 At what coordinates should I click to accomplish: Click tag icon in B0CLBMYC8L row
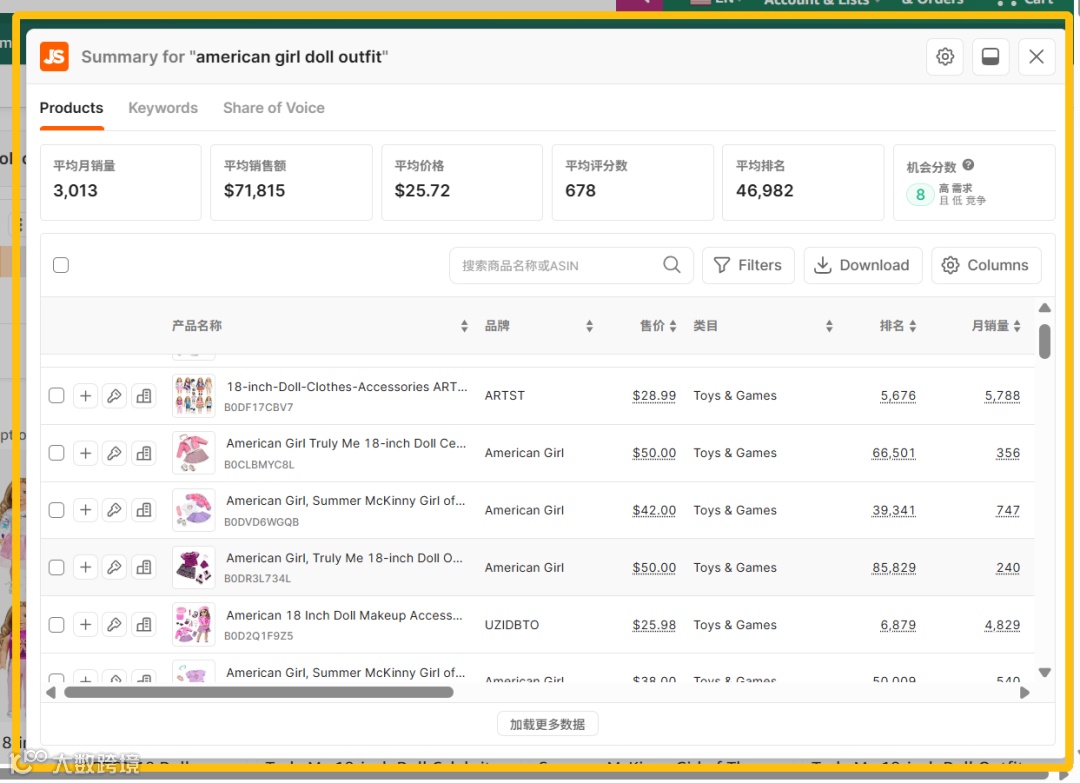(114, 453)
